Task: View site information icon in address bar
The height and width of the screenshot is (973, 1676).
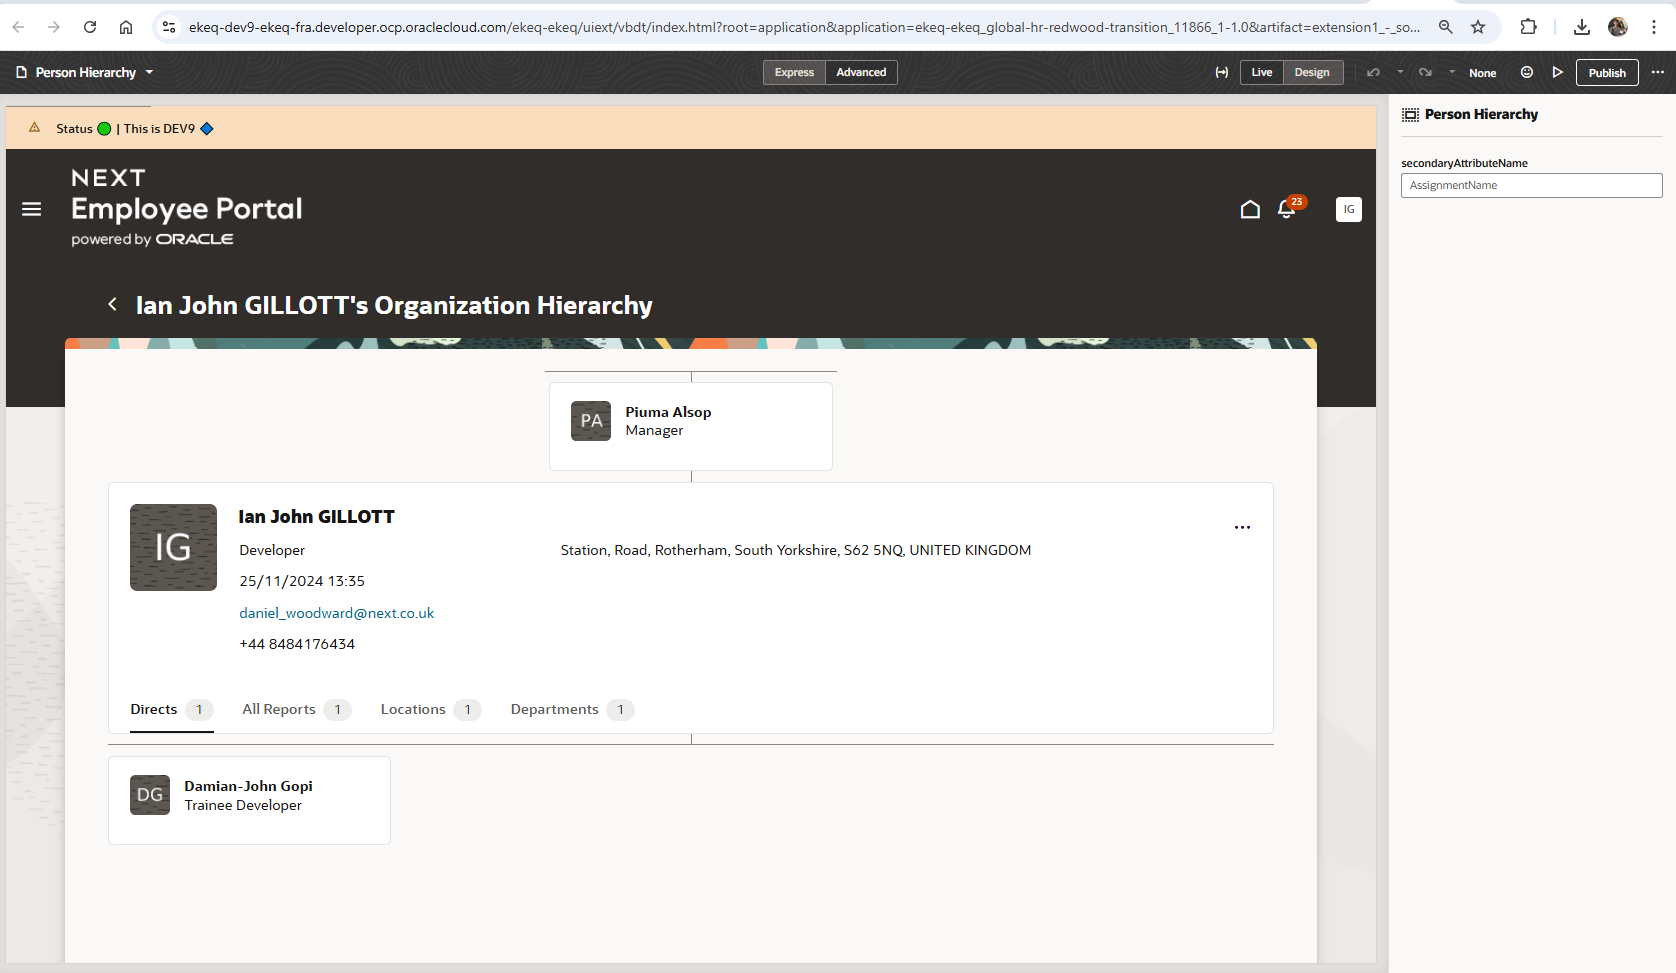Action: [169, 27]
